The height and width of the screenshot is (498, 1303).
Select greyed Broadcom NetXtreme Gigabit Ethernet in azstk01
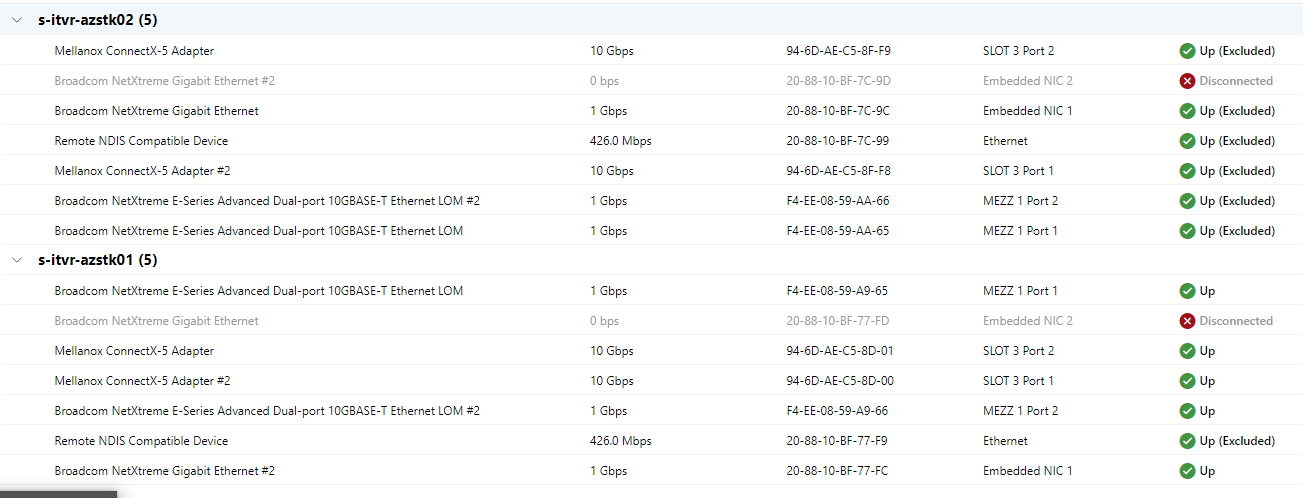157,321
